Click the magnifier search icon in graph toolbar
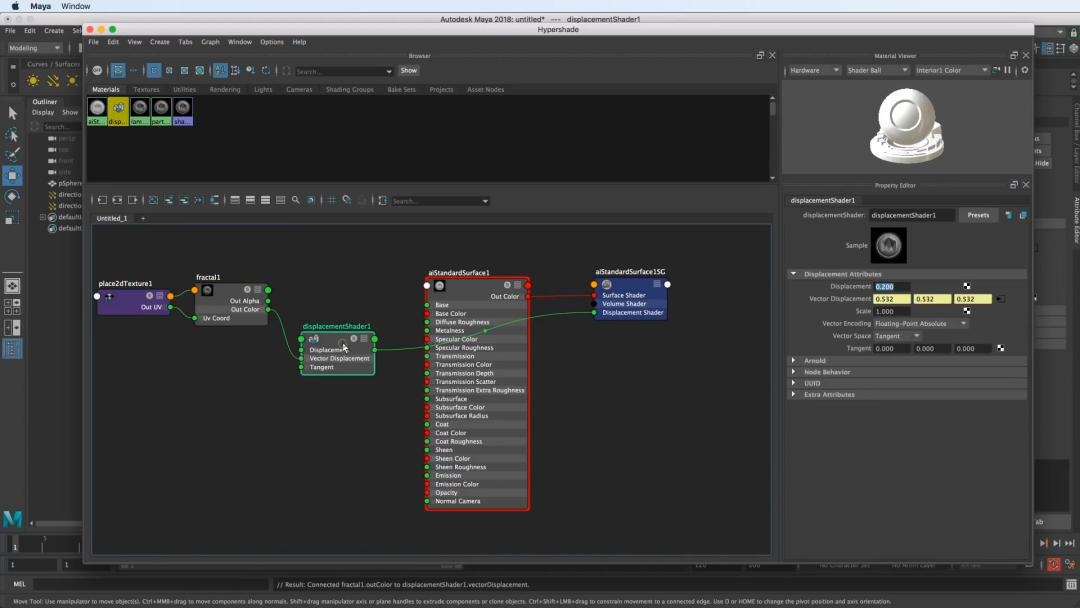Image resolution: width=1080 pixels, height=608 pixels. pyautogui.click(x=295, y=200)
